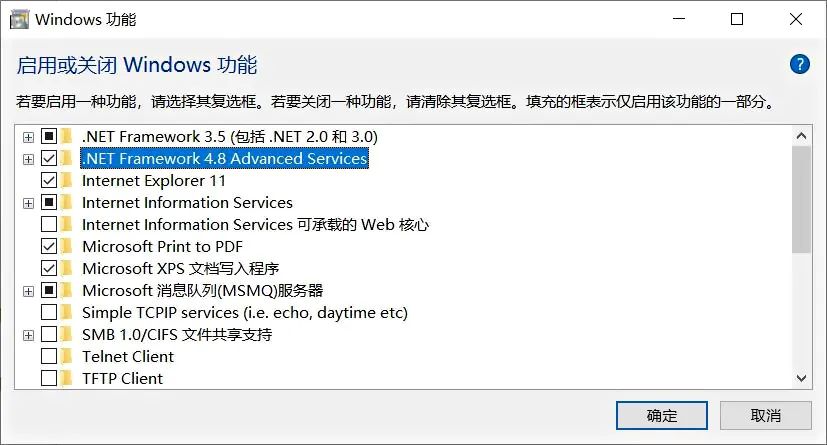This screenshot has height=445, width=827.
Task: Click the 确定 button
Action: [x=662, y=415]
